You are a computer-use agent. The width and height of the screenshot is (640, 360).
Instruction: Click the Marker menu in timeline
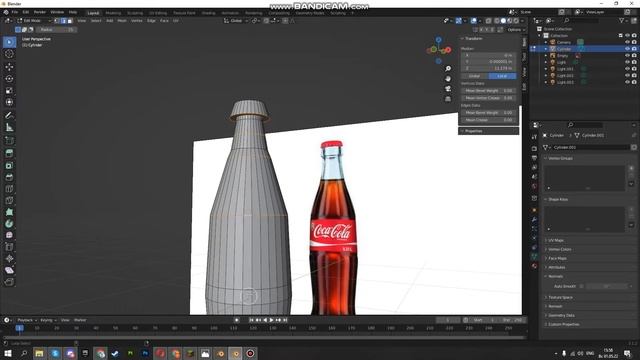tap(80, 320)
